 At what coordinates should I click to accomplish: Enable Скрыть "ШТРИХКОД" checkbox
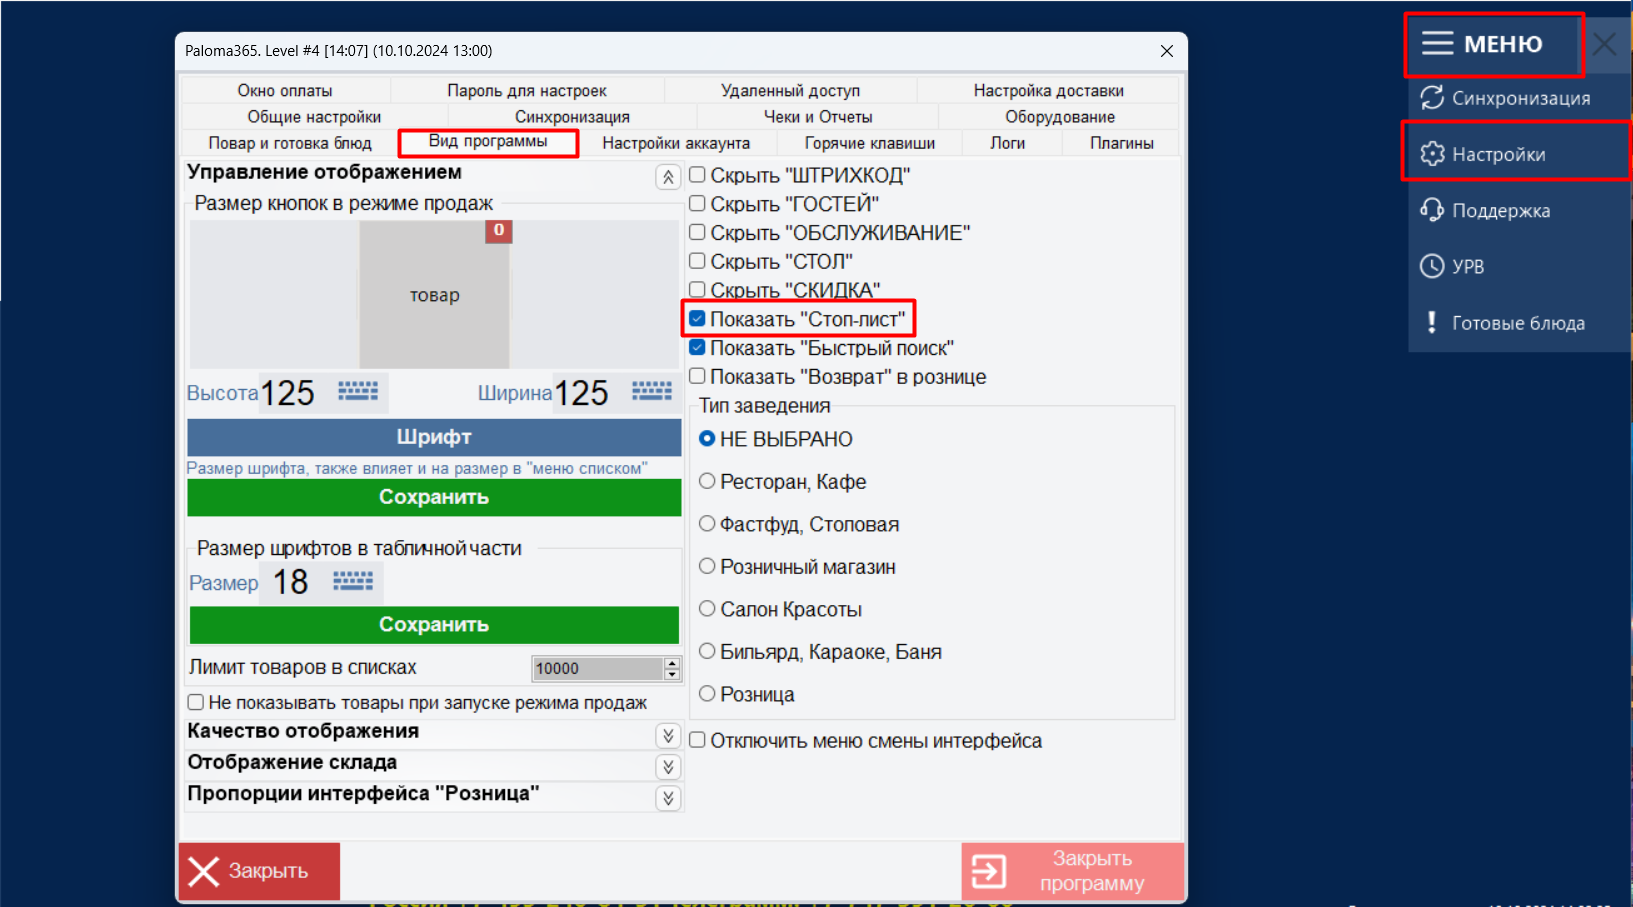coord(698,175)
